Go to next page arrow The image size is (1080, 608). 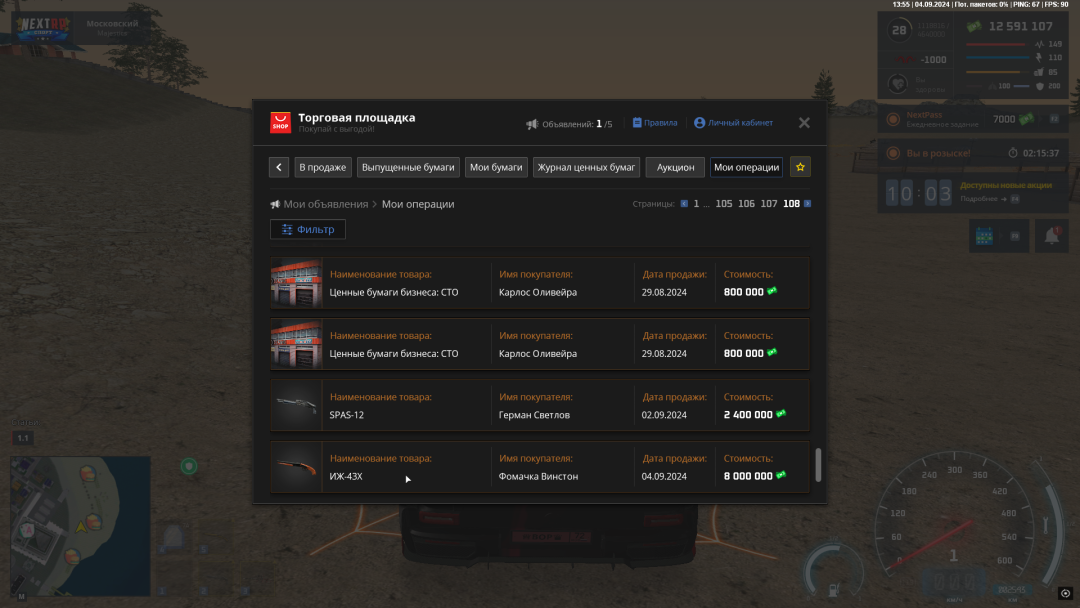coord(807,204)
